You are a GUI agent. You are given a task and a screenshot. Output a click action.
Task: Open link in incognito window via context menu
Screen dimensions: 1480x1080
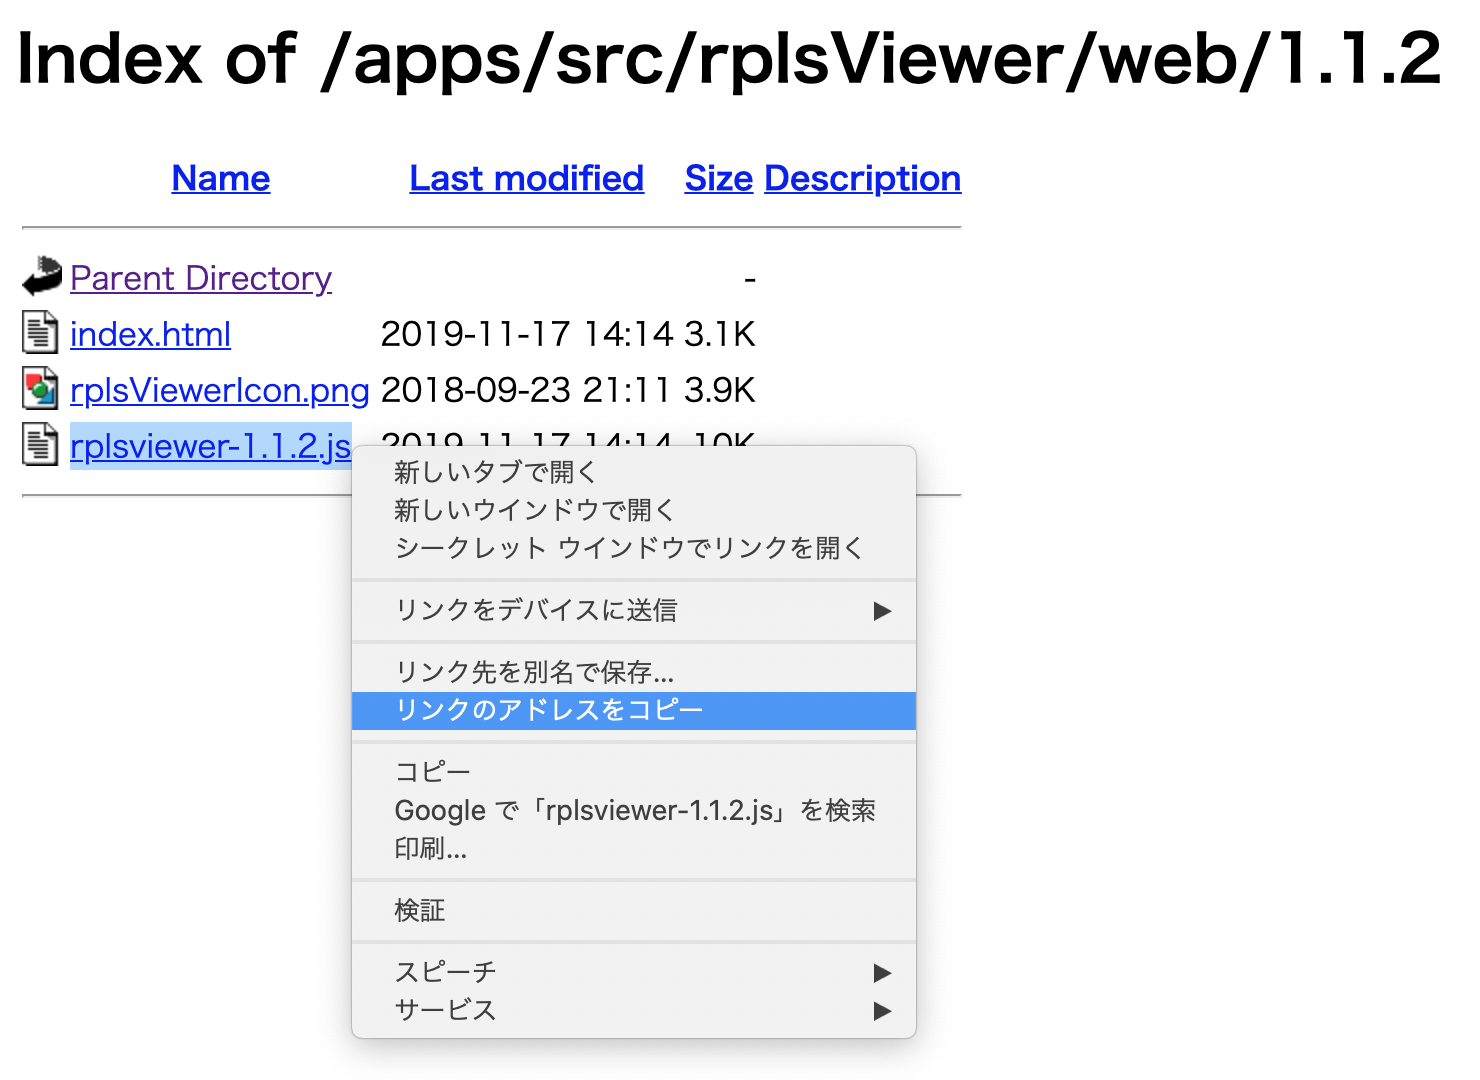pos(628,547)
